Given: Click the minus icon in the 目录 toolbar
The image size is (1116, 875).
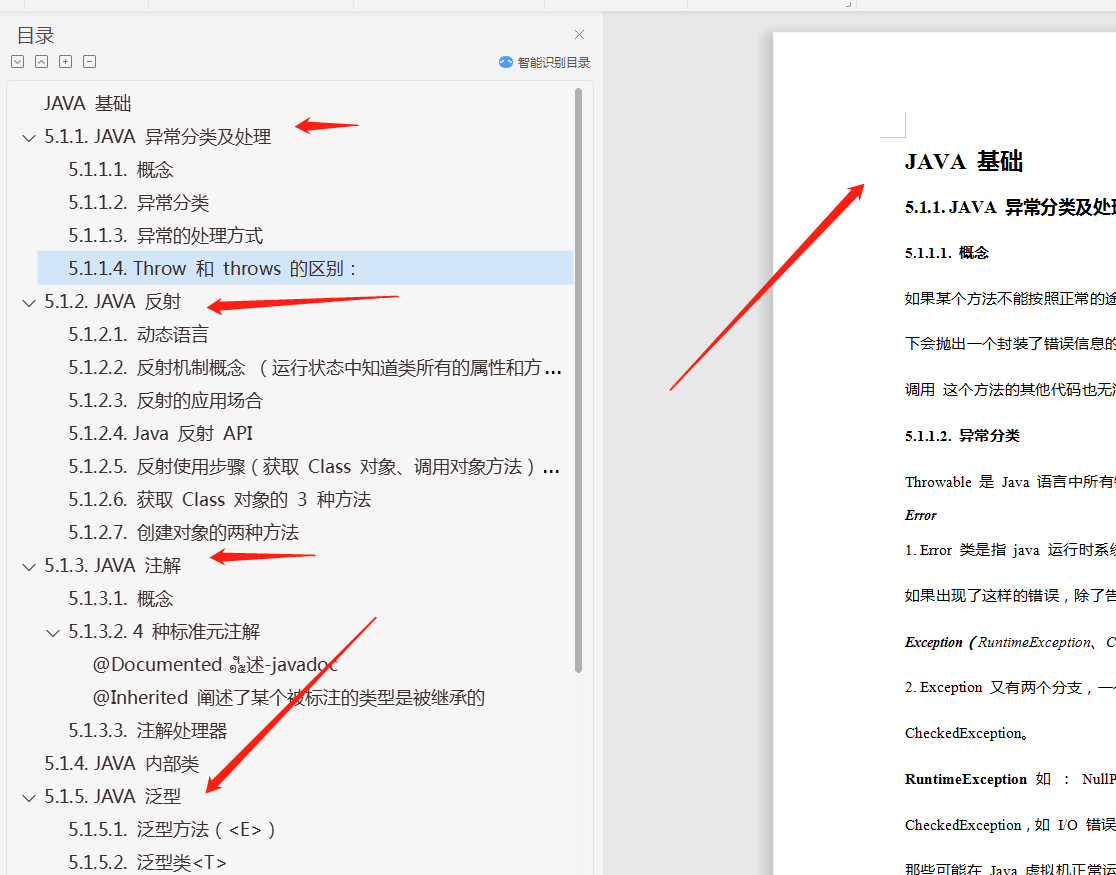Looking at the screenshot, I should click(90, 62).
